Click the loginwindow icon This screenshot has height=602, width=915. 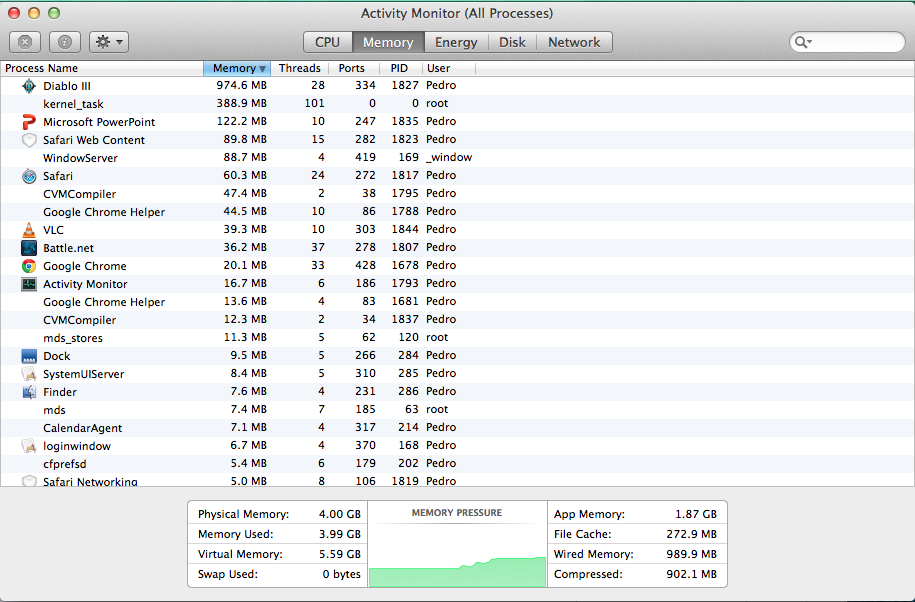coord(29,446)
